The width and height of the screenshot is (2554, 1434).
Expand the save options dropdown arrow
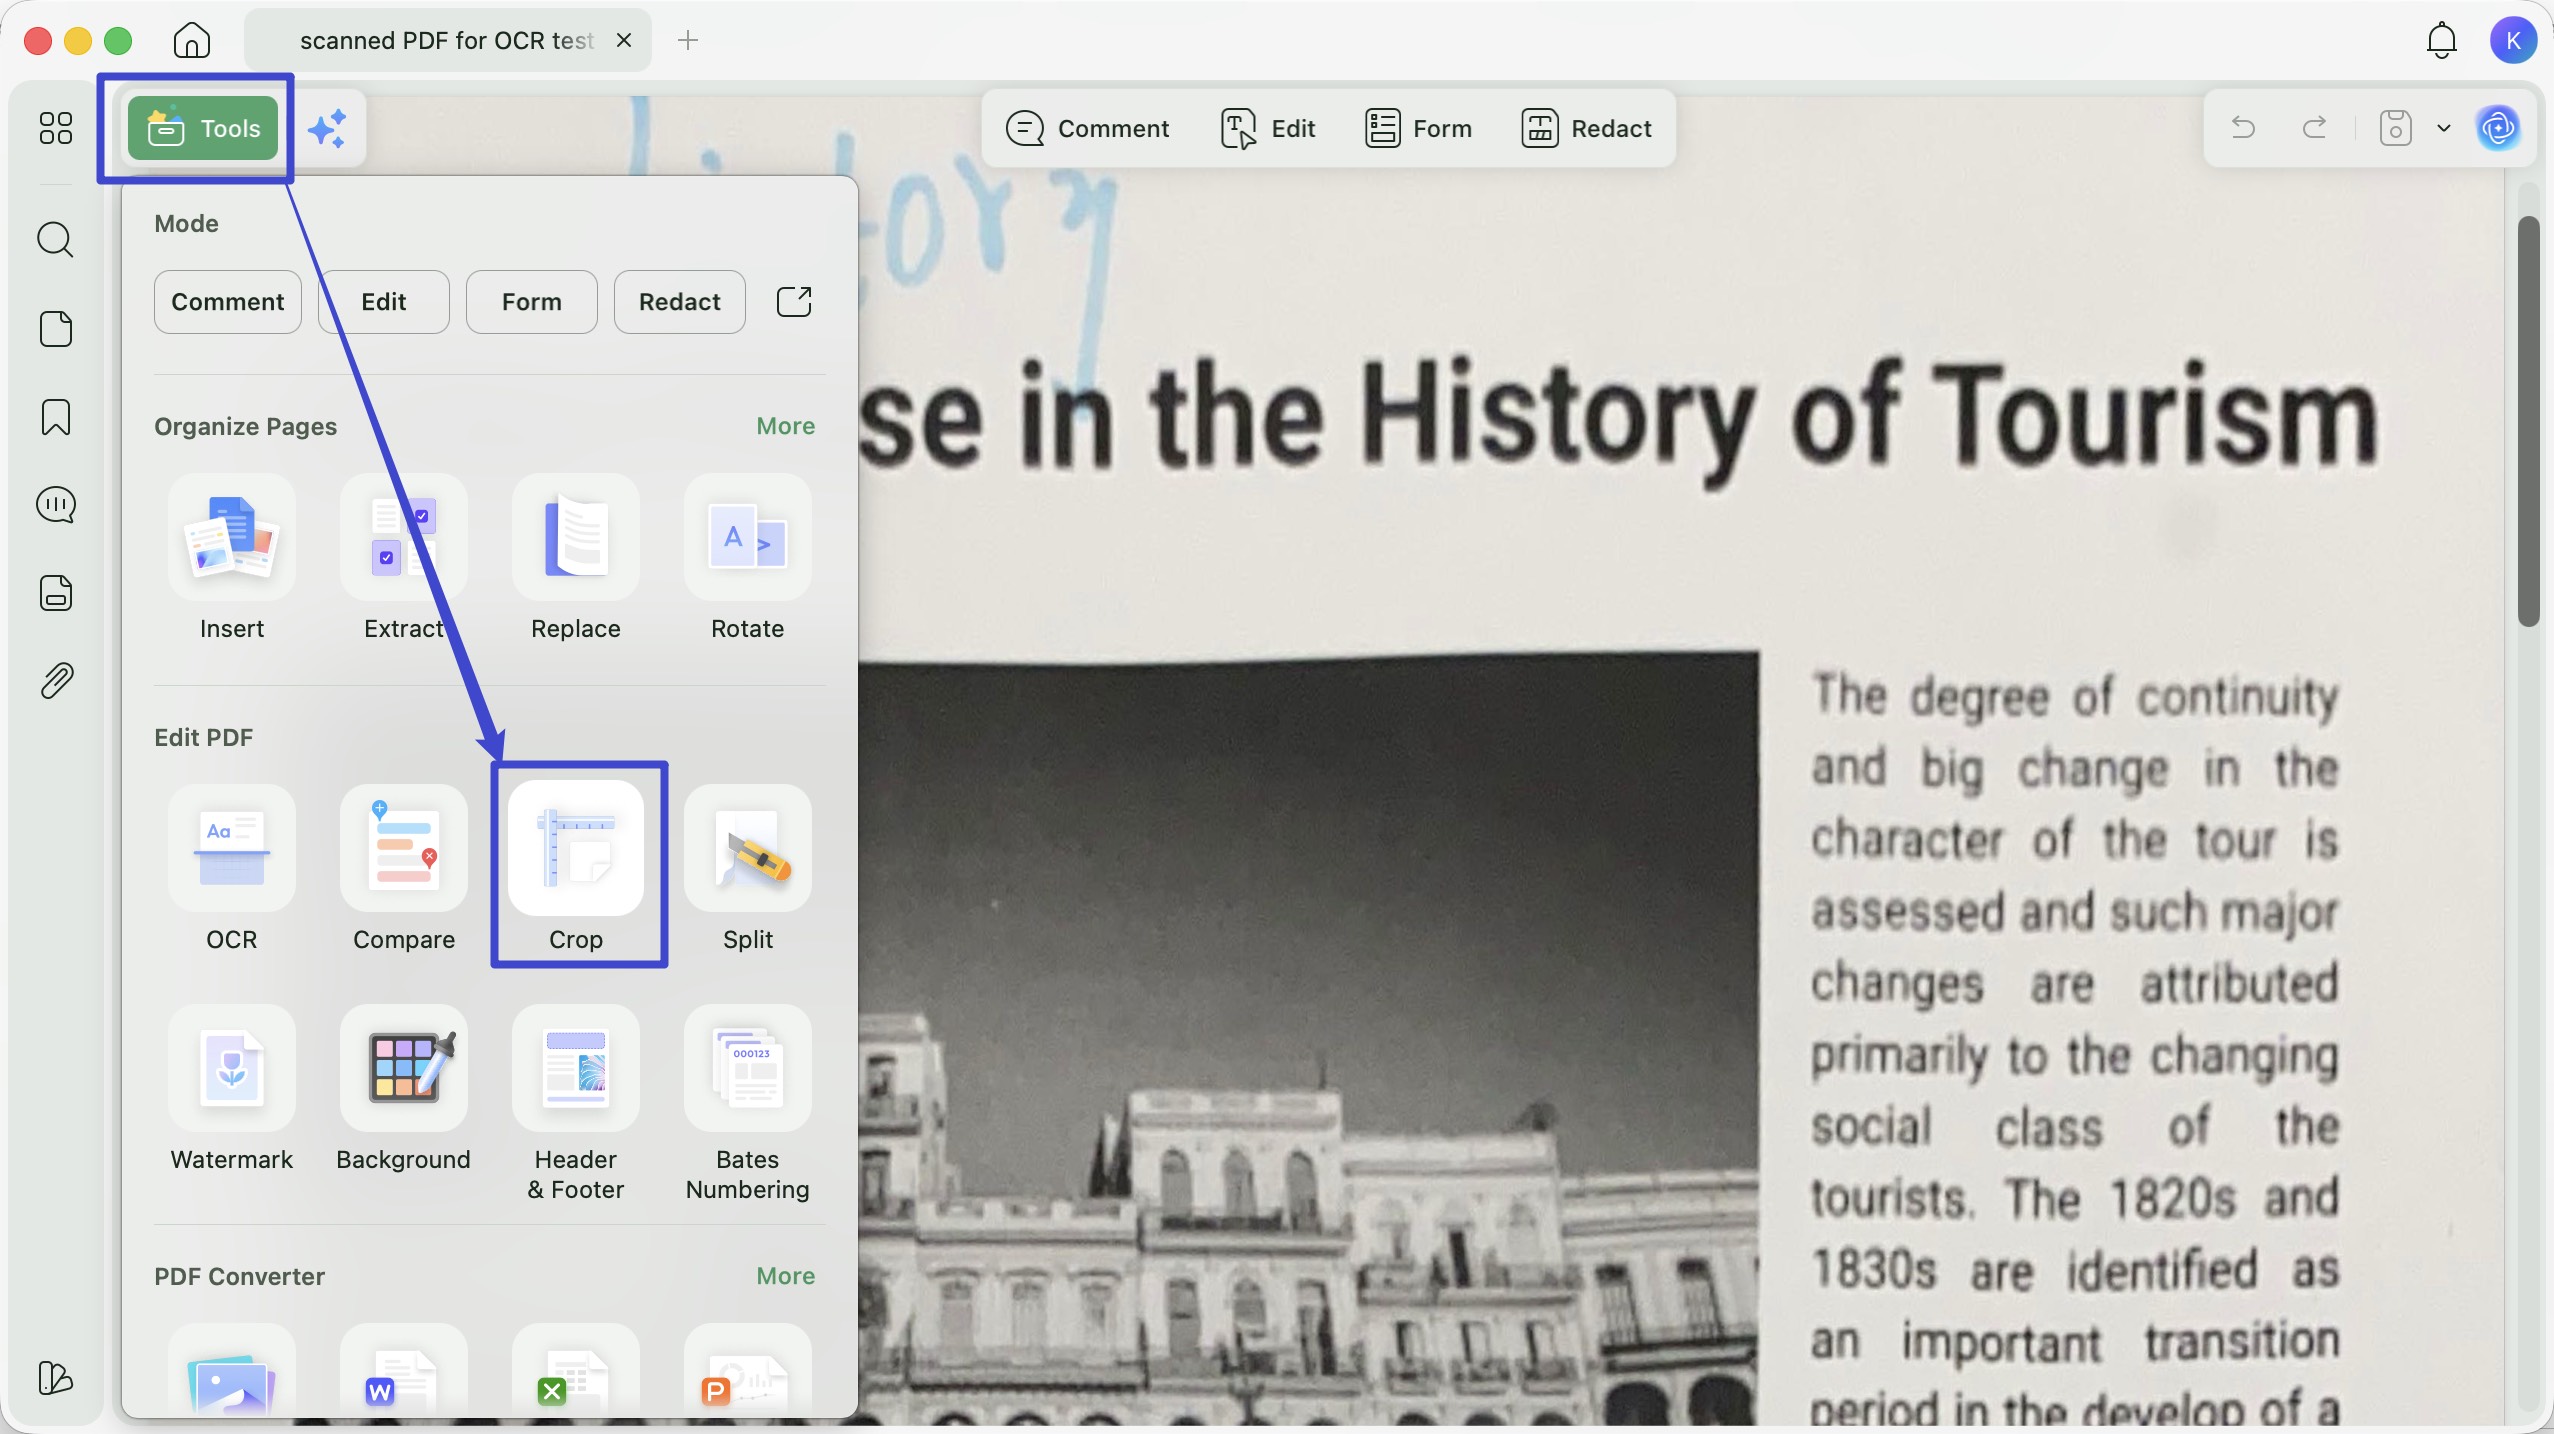tap(2444, 128)
